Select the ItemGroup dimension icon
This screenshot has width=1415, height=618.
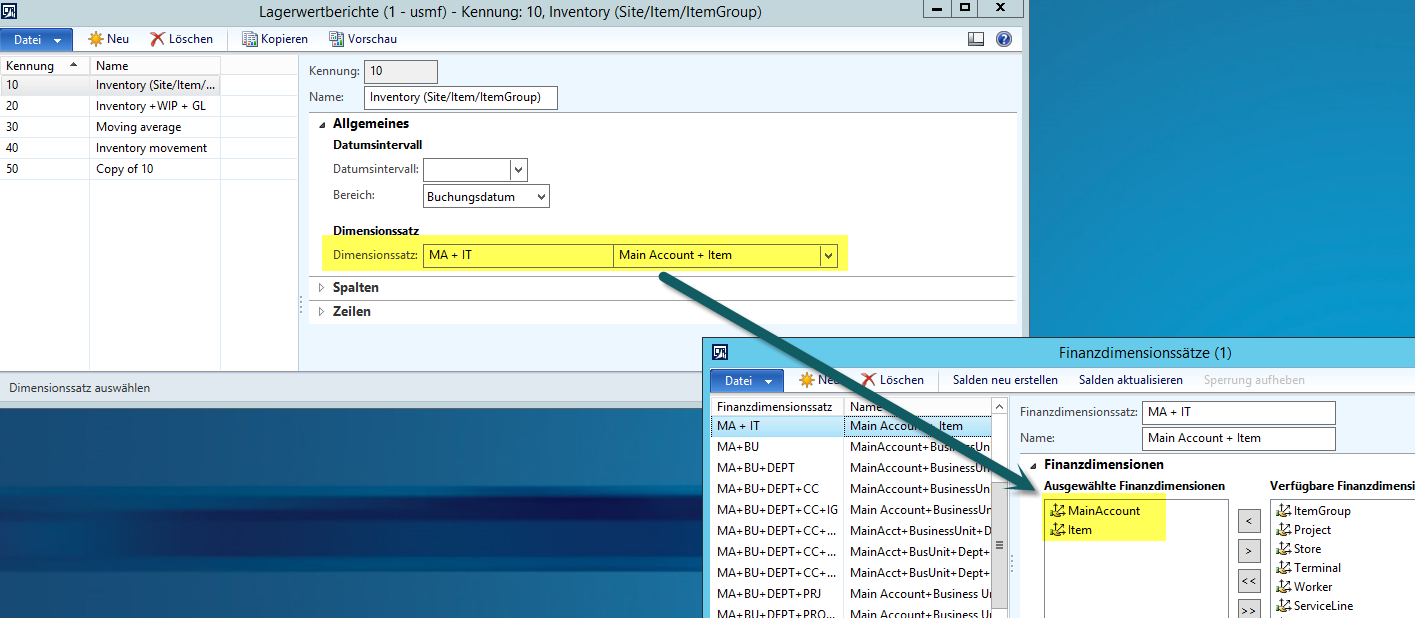[1284, 511]
